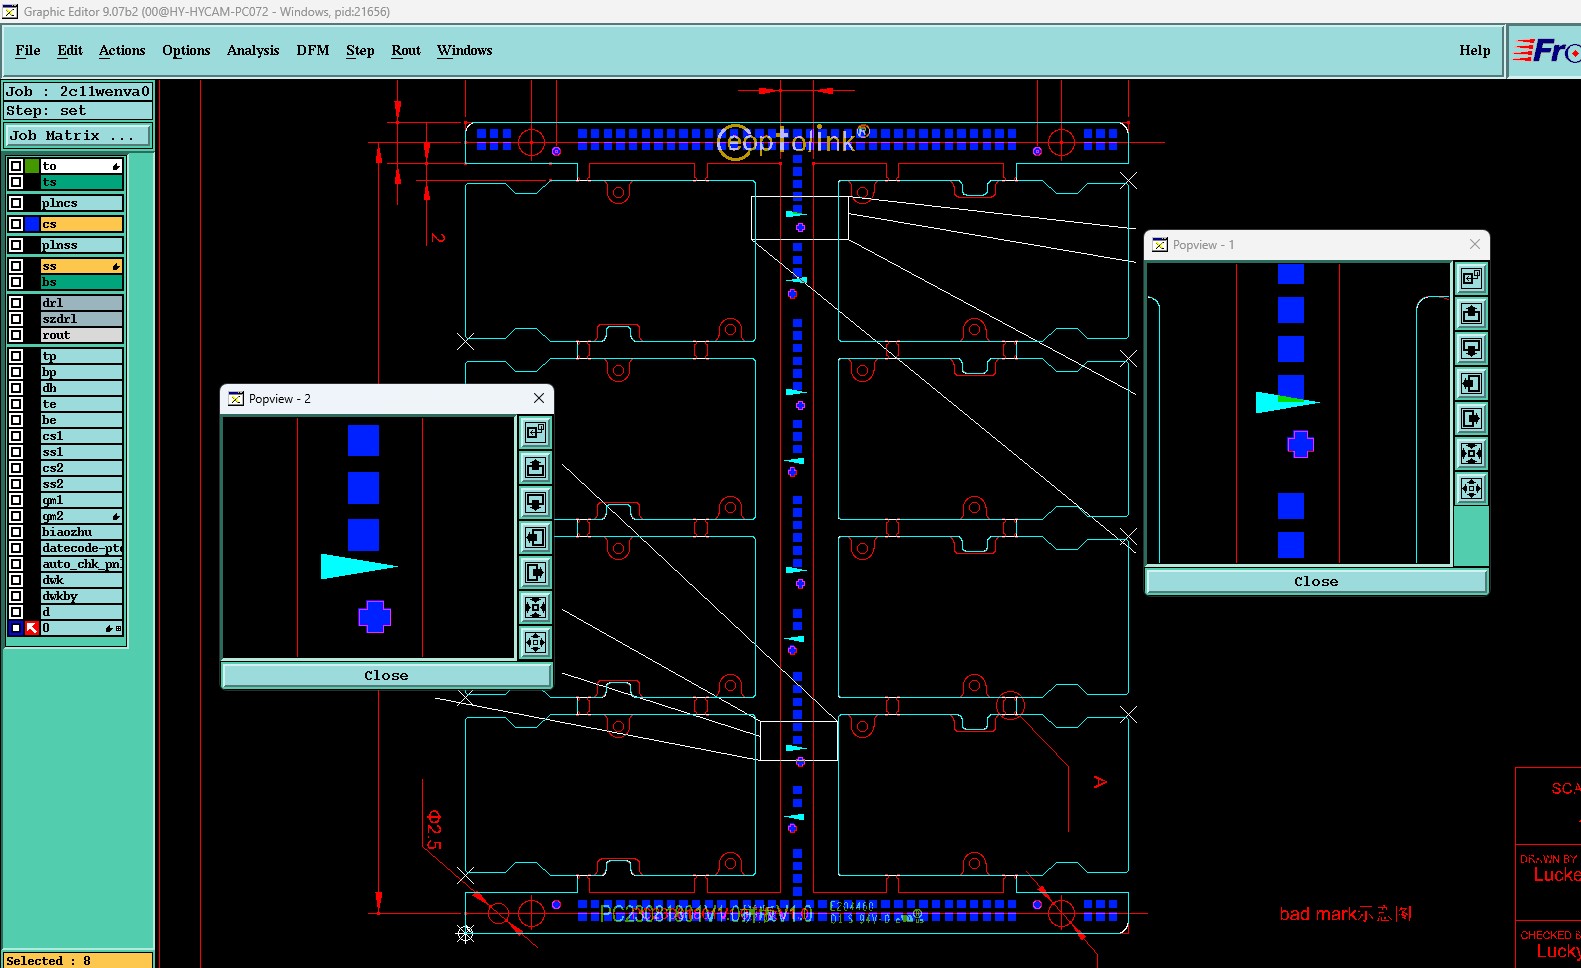Click the zoom out (outward arrows) icon in Popview - 2

tap(536, 643)
